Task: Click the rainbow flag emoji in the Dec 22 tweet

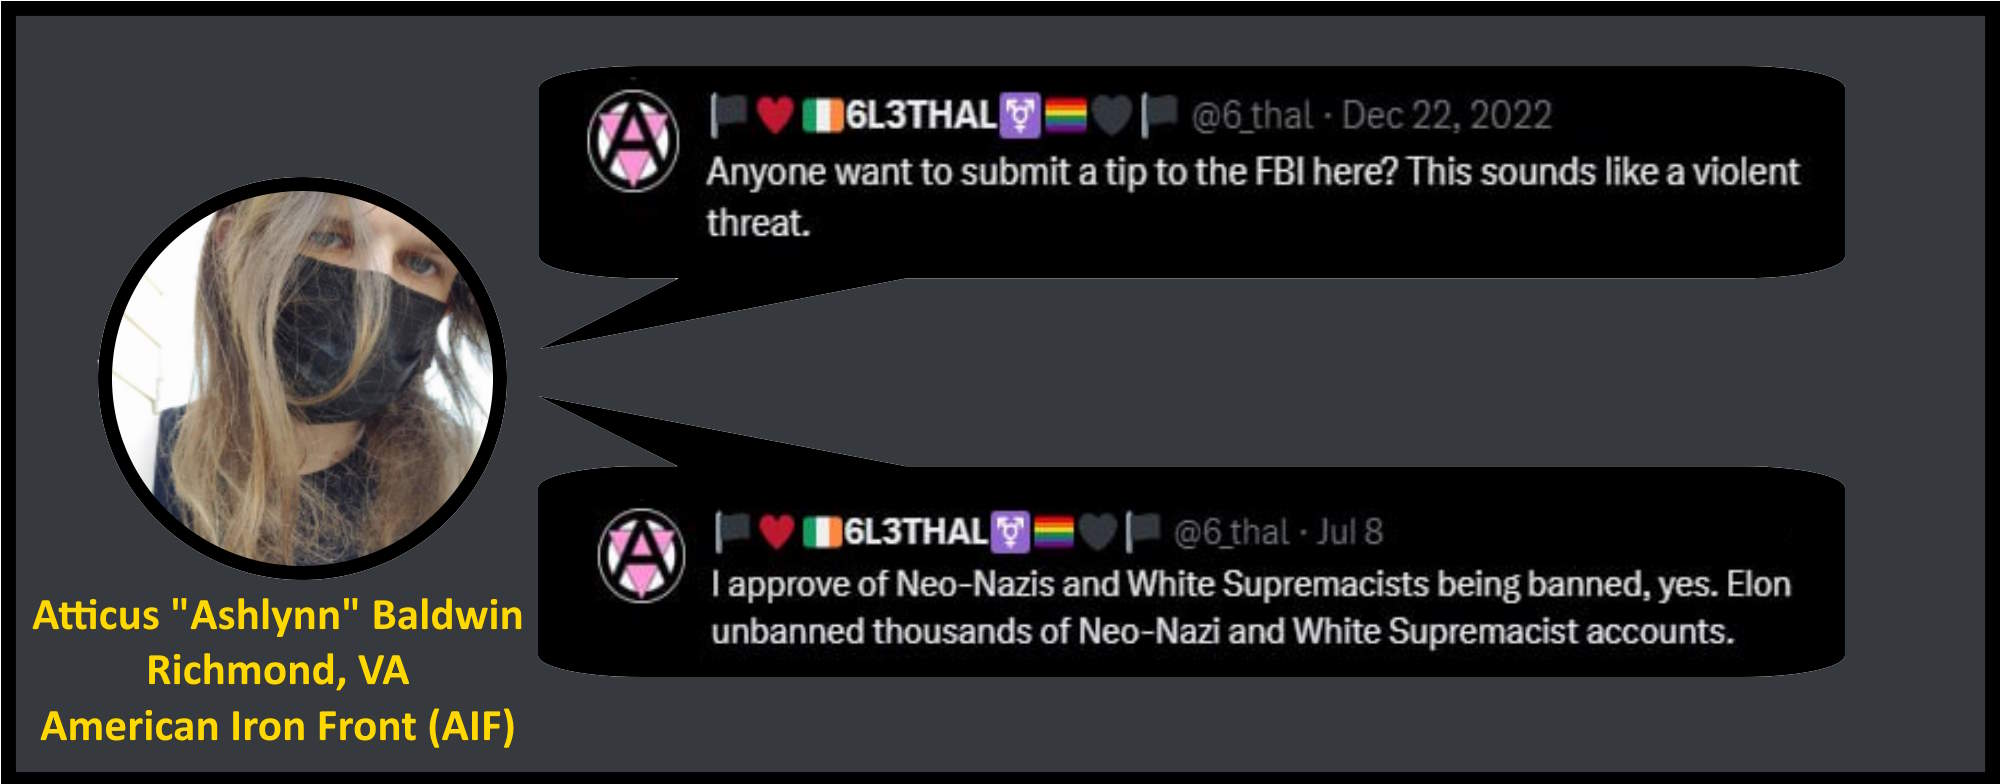Action: [x=1065, y=115]
